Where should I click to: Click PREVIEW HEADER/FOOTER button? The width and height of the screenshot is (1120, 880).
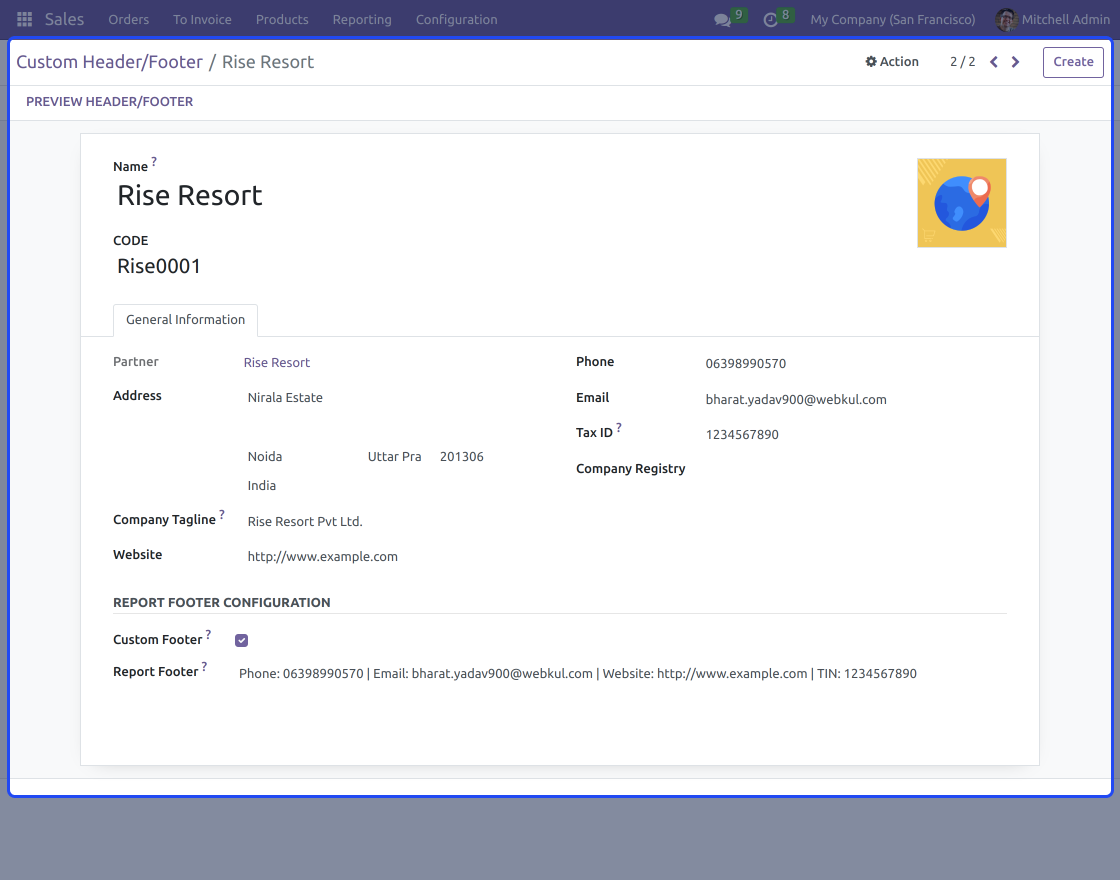[109, 101]
